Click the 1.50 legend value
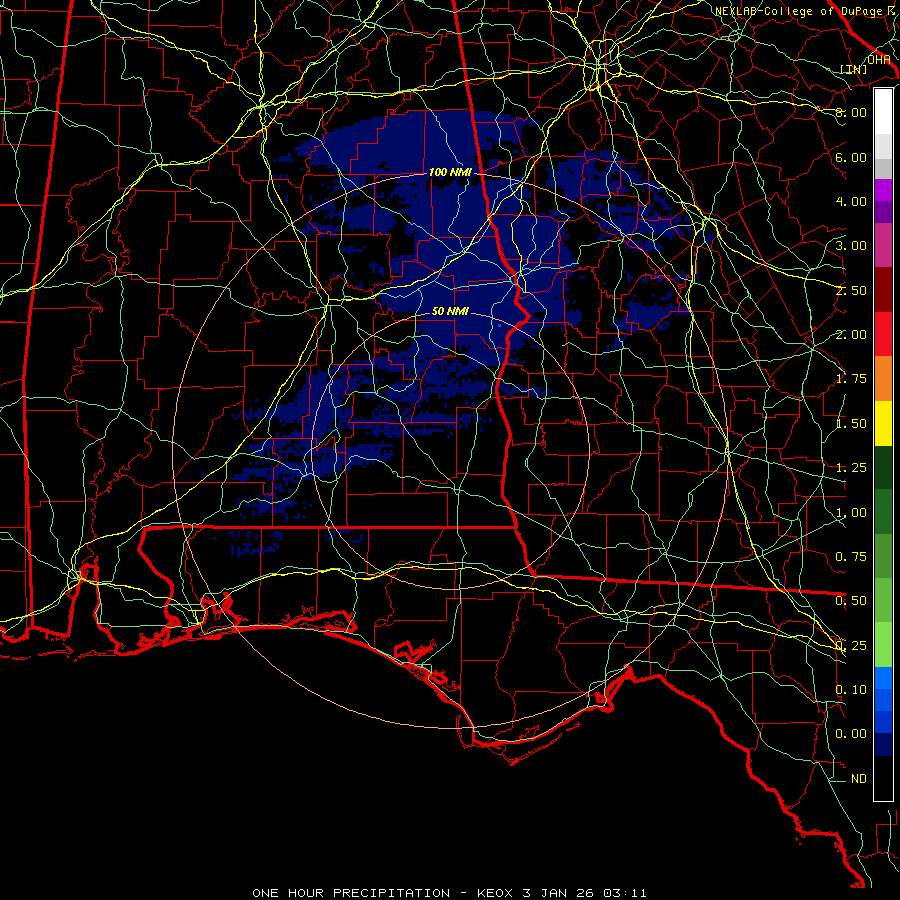The image size is (900, 900). (851, 424)
